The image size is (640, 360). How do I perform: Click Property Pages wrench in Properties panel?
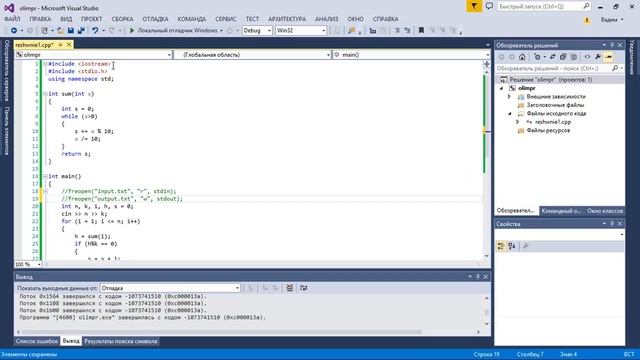click(526, 246)
